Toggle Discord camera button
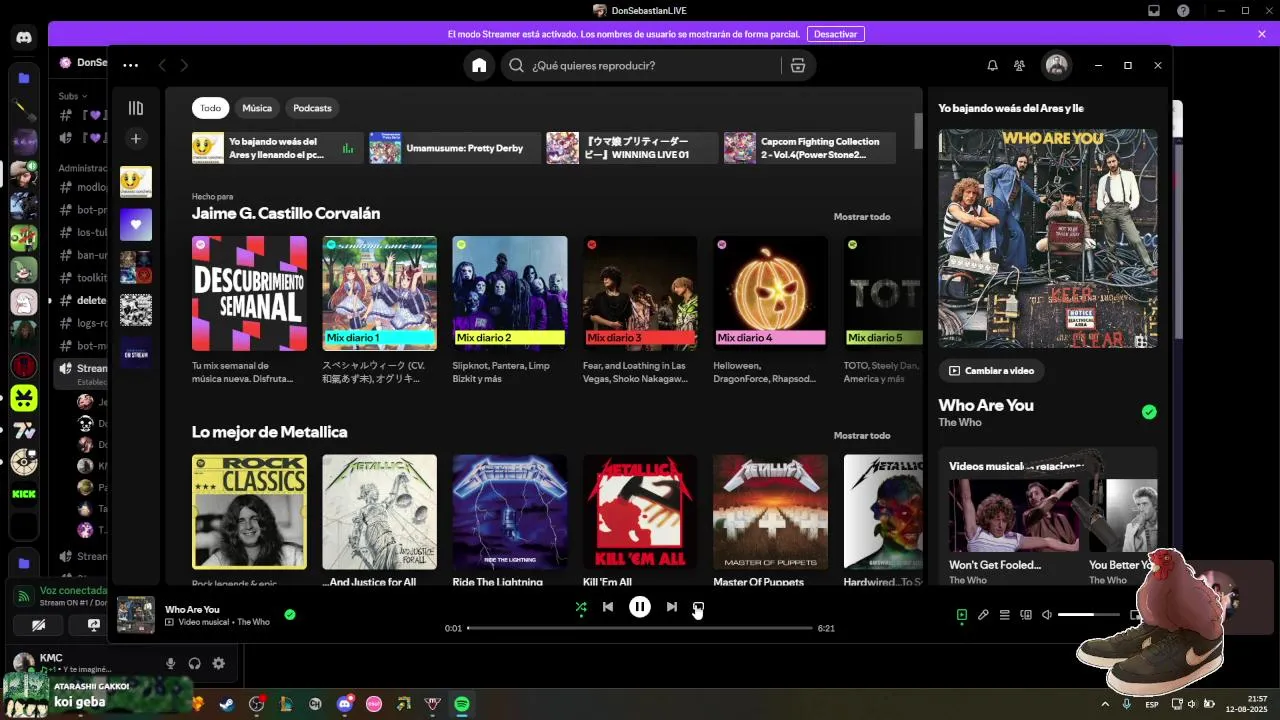1280x720 pixels. (x=38, y=625)
